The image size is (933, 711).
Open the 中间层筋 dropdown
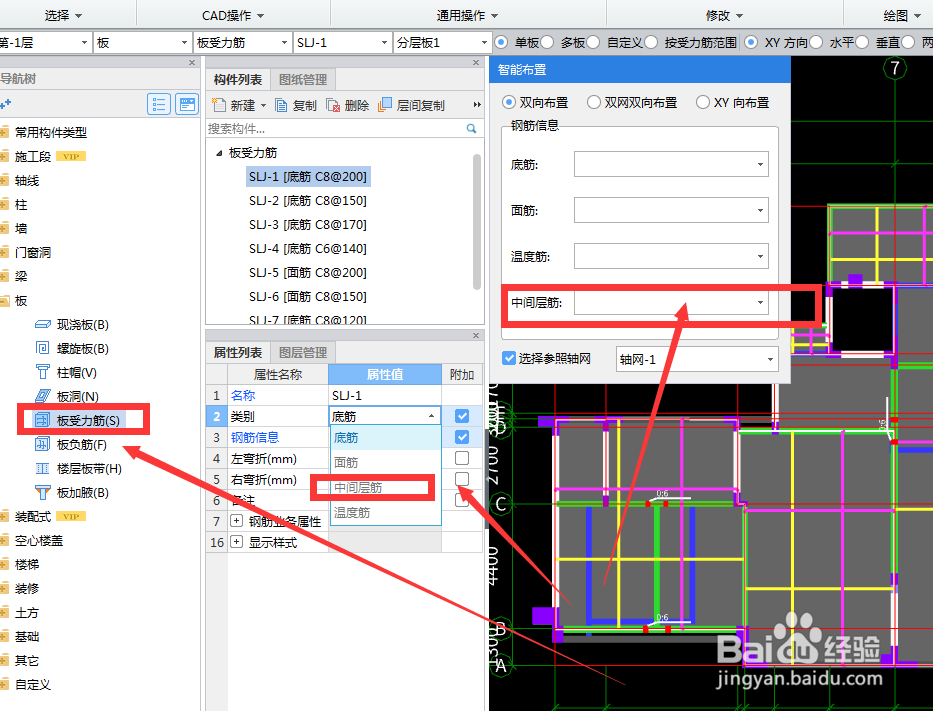point(670,301)
